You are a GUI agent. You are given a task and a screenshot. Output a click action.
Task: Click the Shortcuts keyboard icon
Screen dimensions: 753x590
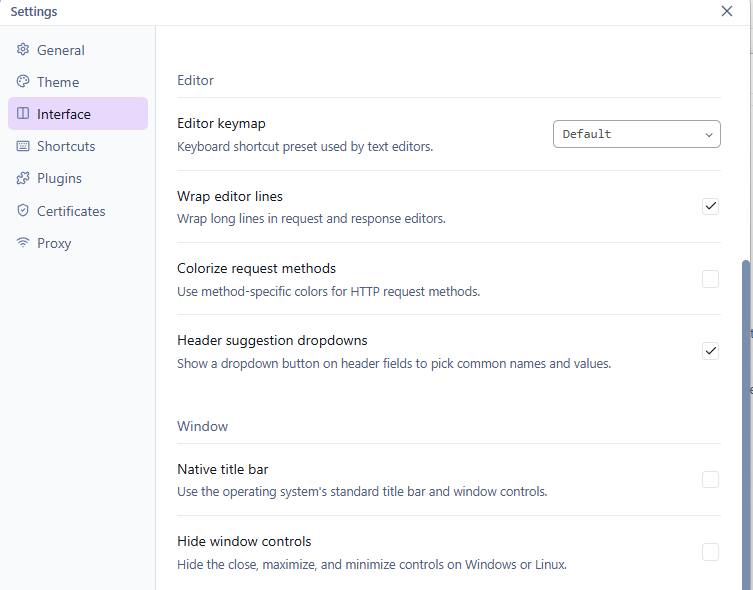23,146
